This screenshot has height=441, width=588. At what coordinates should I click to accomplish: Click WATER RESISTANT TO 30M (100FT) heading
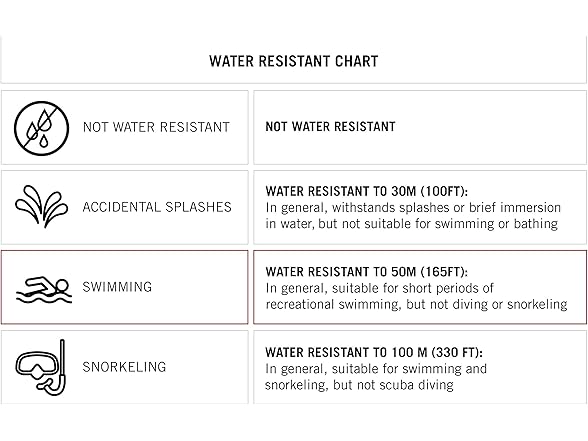[x=367, y=191]
